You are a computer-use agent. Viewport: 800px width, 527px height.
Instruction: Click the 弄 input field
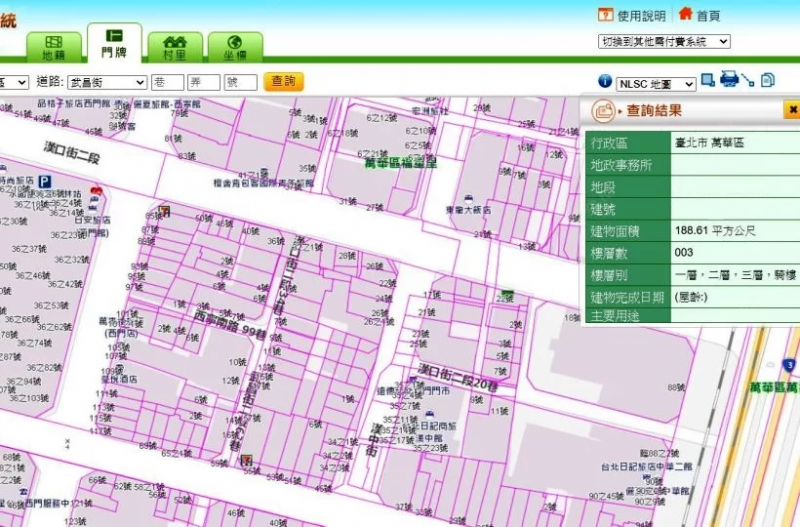(x=204, y=82)
